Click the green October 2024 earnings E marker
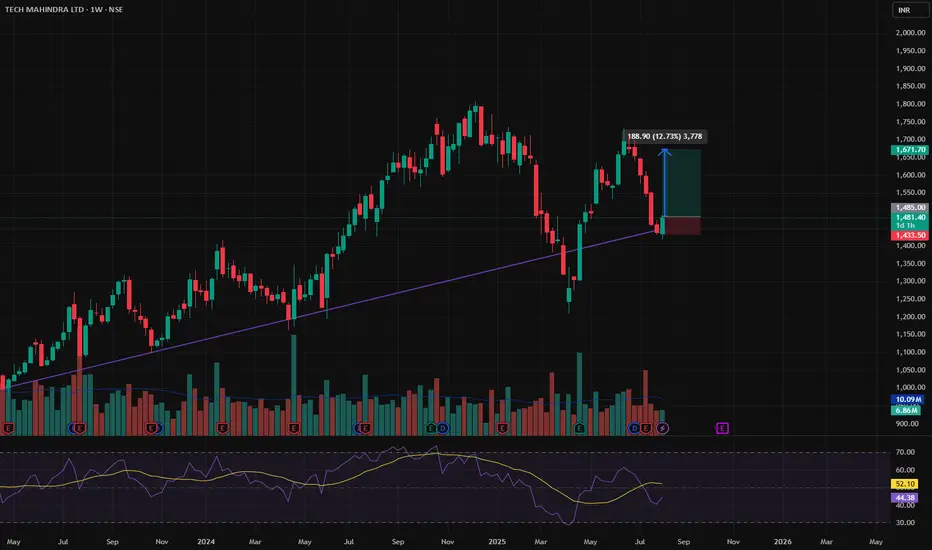Viewport: 932px width, 550px height. (x=432, y=428)
